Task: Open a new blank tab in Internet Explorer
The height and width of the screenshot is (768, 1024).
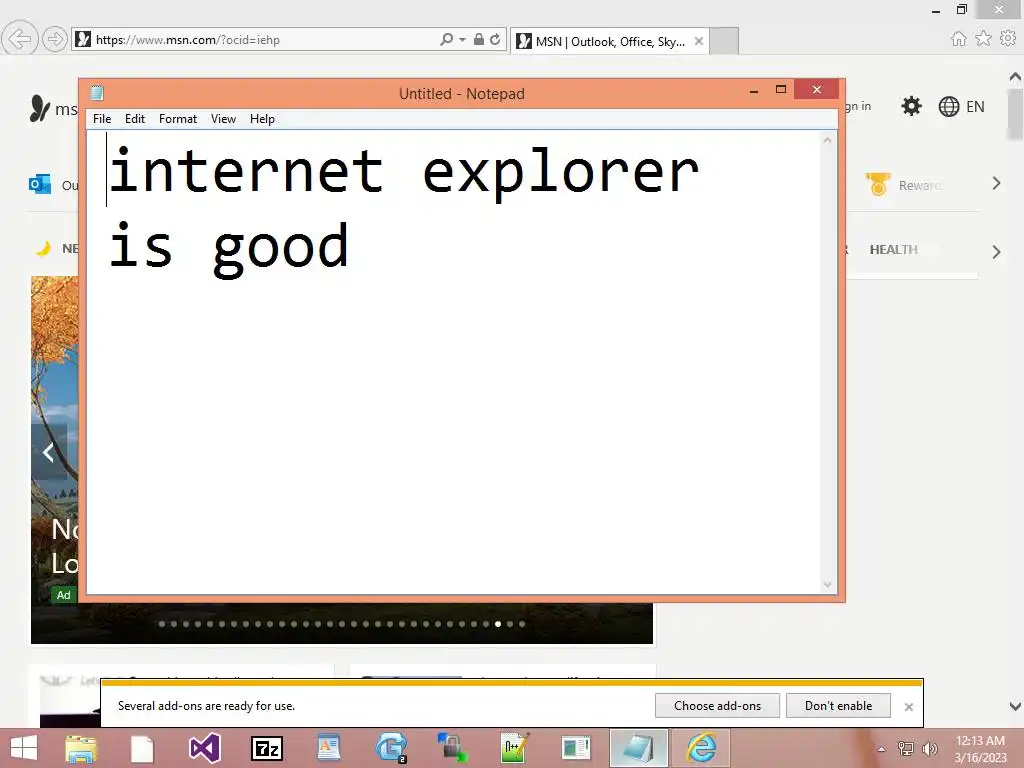Action: pos(724,41)
